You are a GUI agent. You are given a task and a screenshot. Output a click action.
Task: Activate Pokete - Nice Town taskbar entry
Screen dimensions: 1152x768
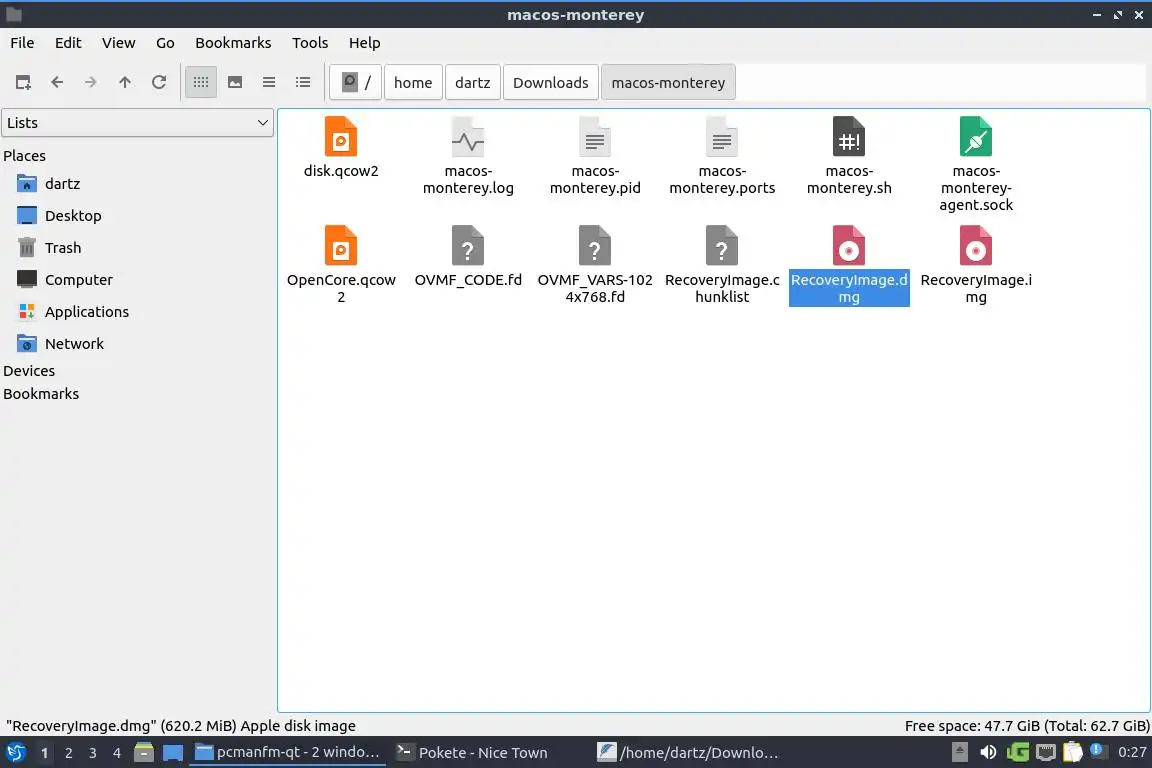472,753
